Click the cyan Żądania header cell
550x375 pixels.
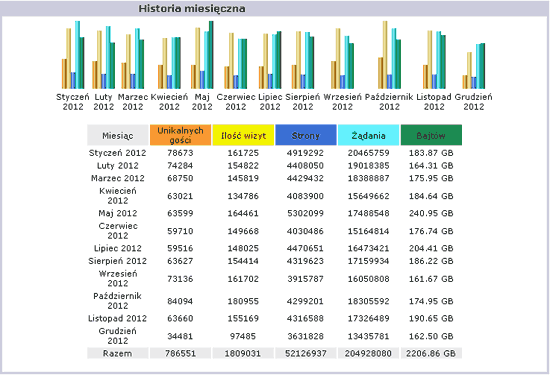pos(368,135)
